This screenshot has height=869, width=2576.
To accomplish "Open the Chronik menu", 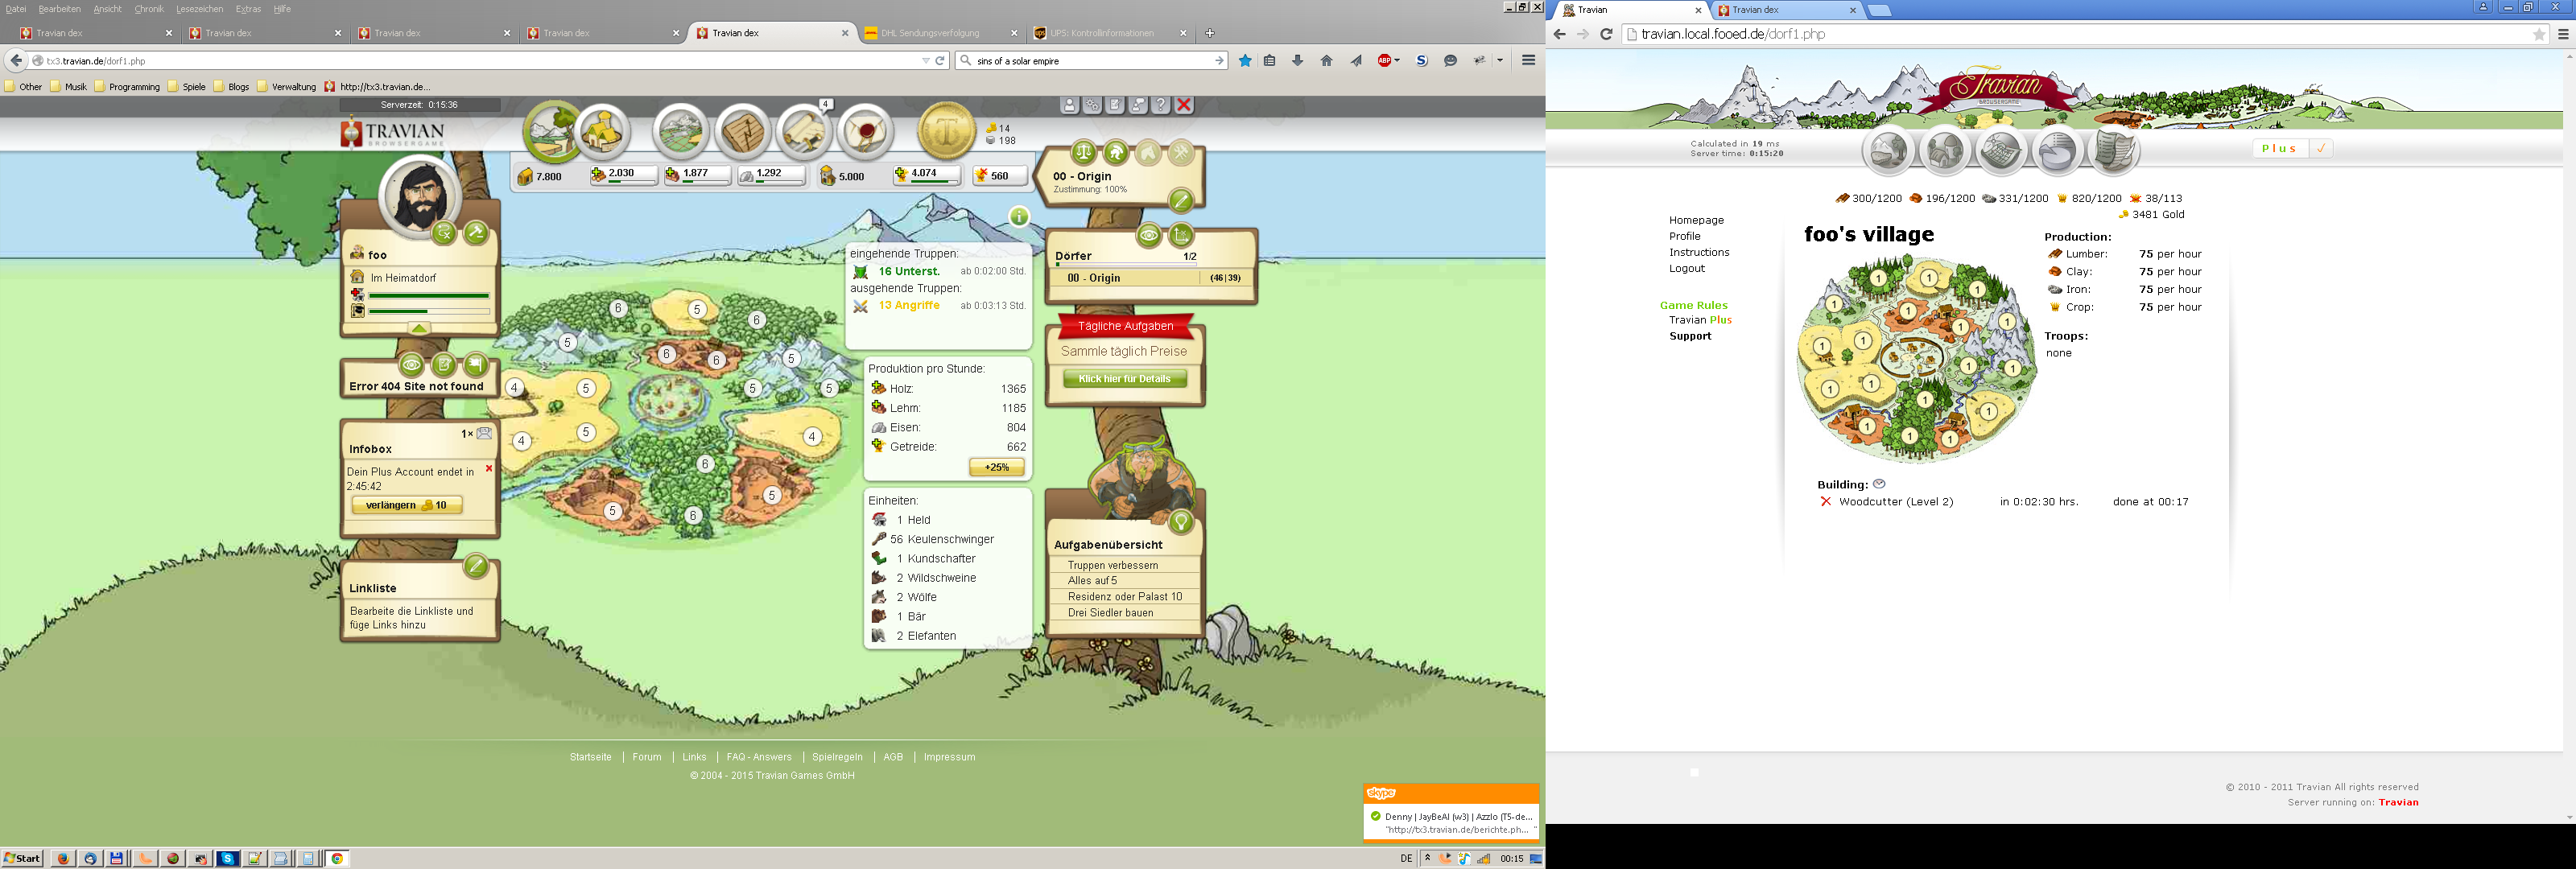I will point(149,9).
